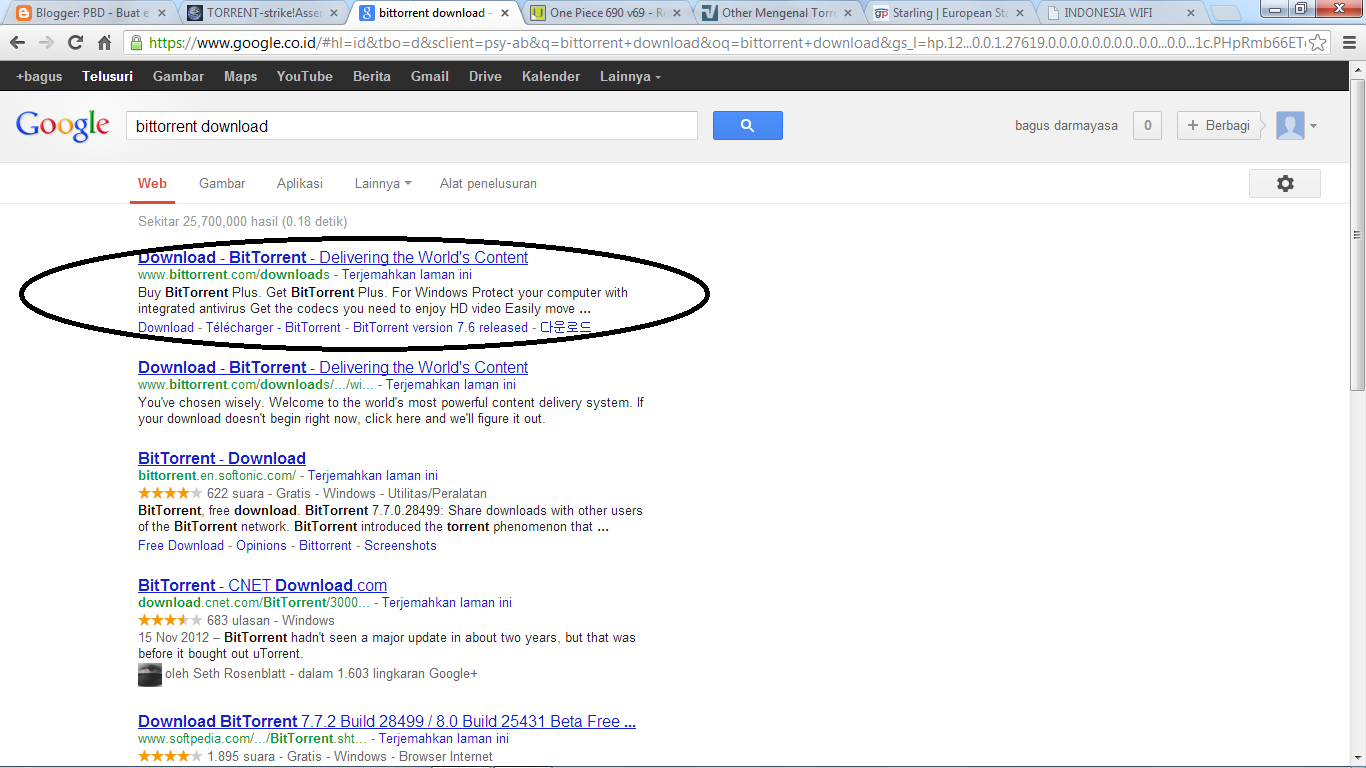1366x768 pixels.
Task: Click the notifications counter showing 0
Action: [x=1147, y=126]
